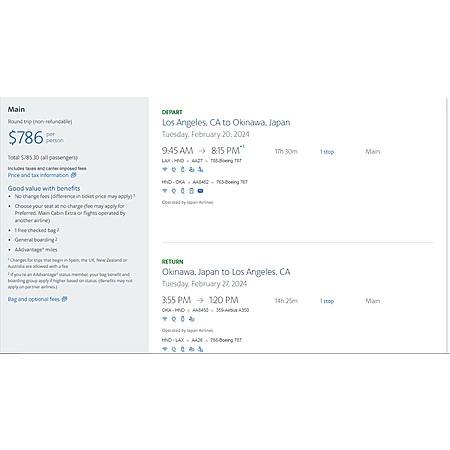Click the Los Angeles, CA to Okinawa, Japan heading

point(226,122)
